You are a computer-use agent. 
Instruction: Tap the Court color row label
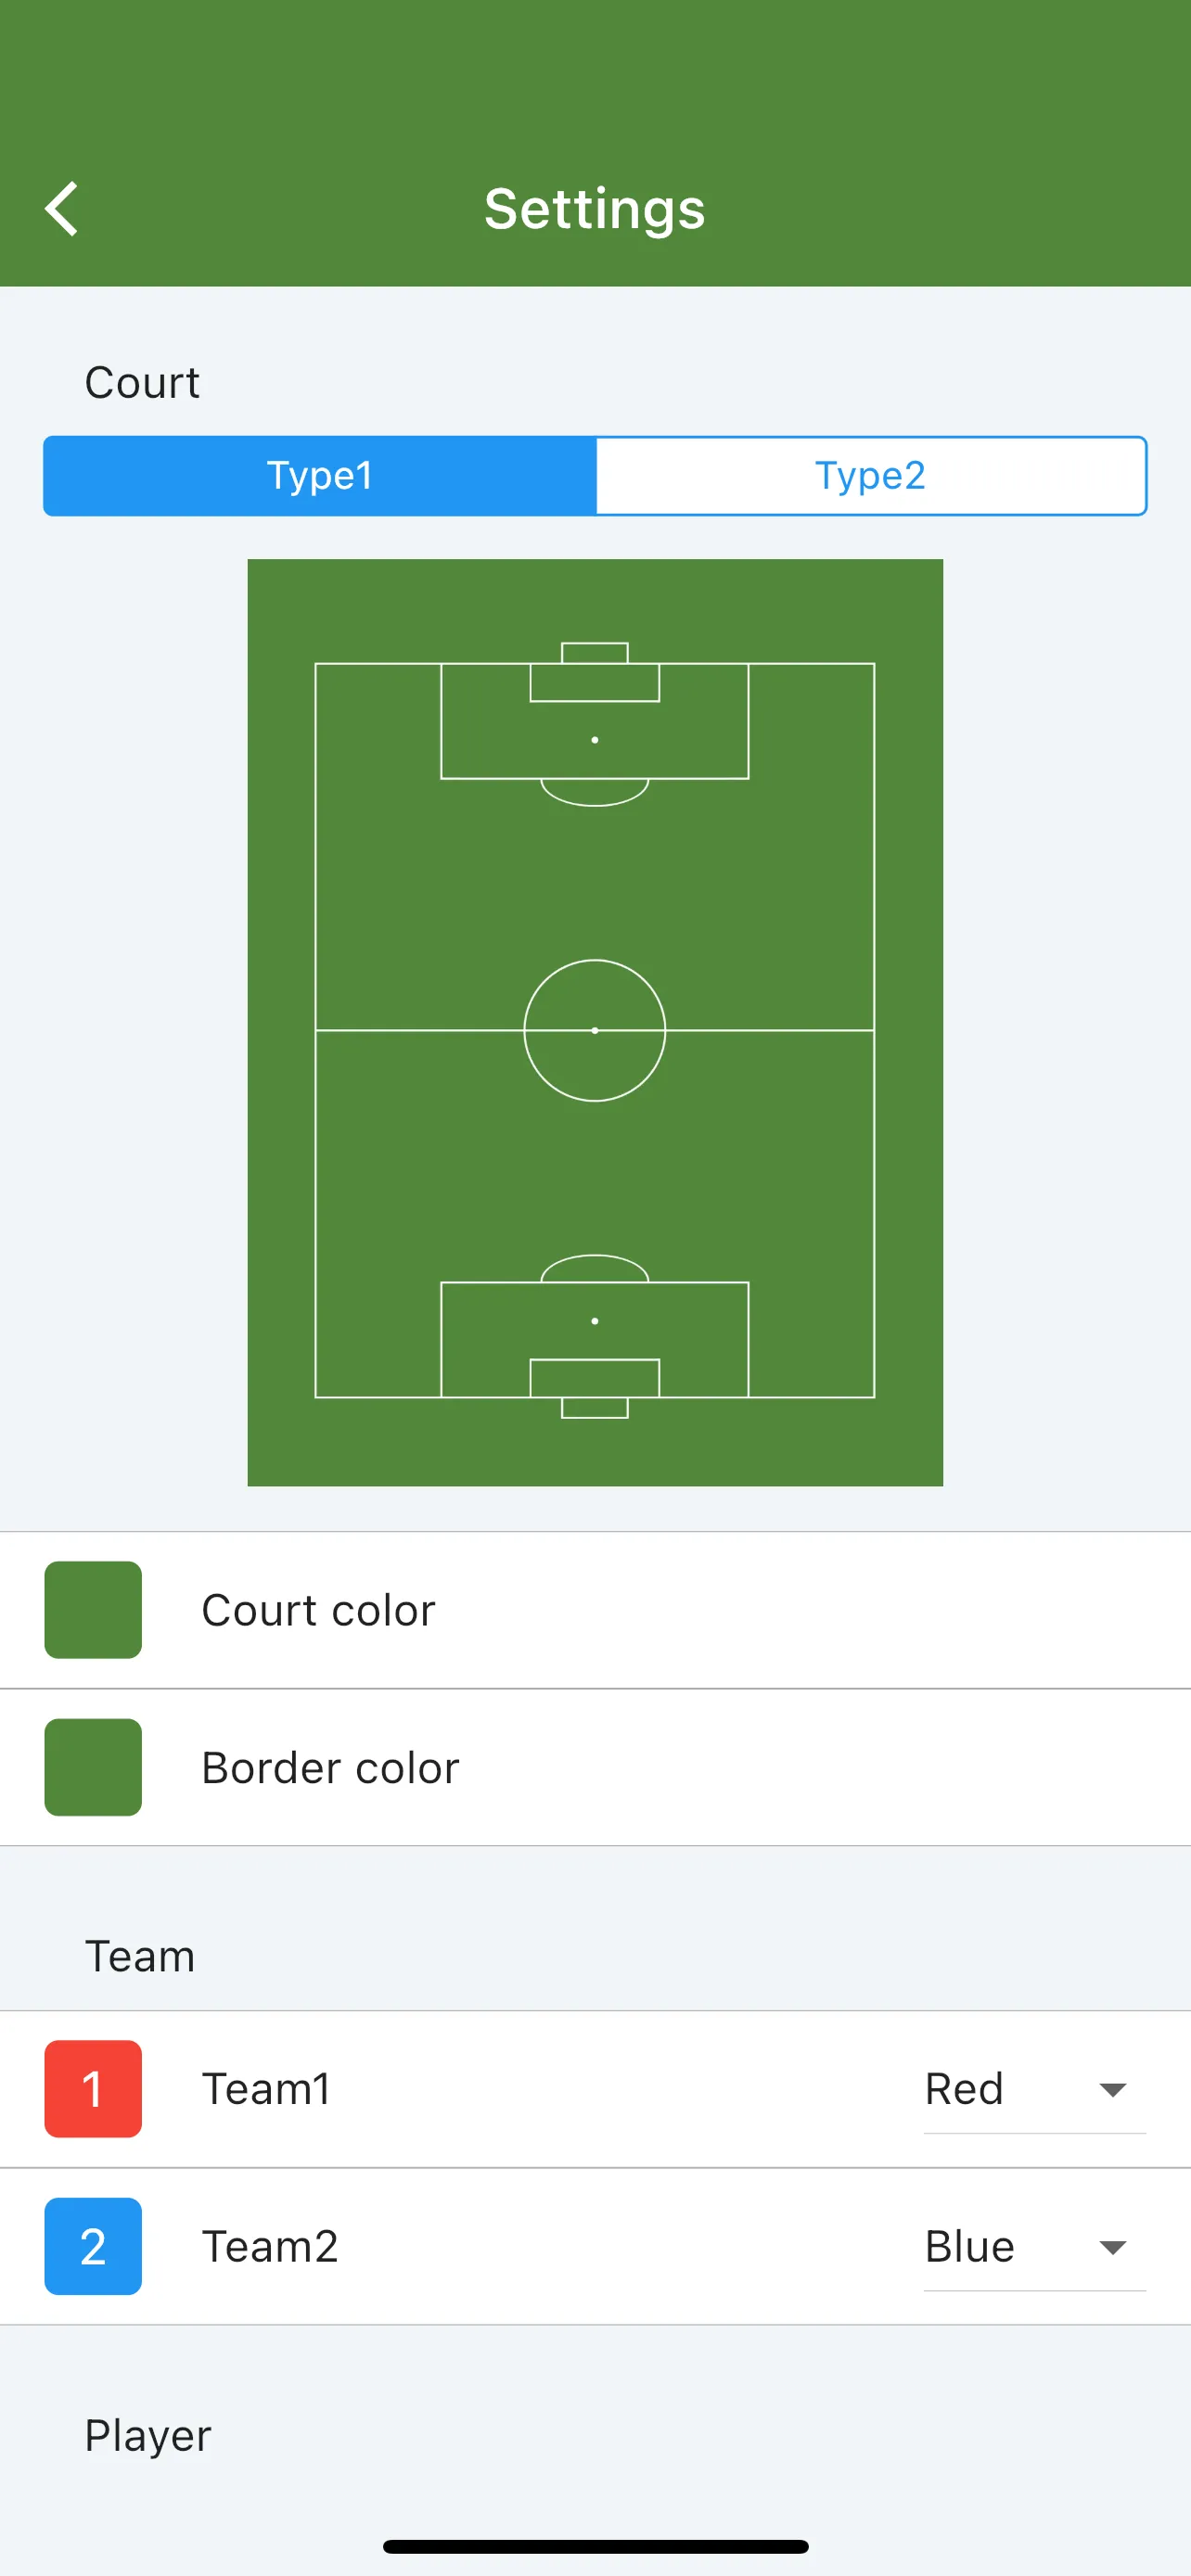point(318,1610)
